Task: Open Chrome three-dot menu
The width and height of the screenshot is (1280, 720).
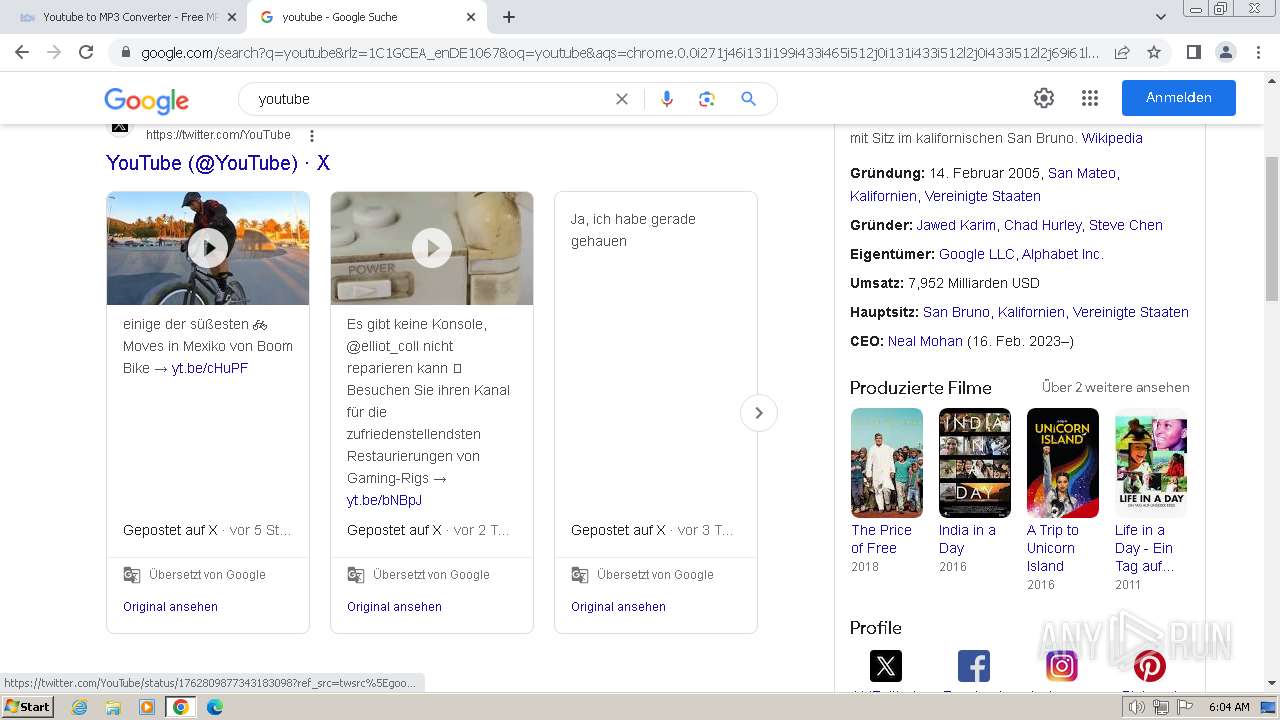Action: [1258, 52]
